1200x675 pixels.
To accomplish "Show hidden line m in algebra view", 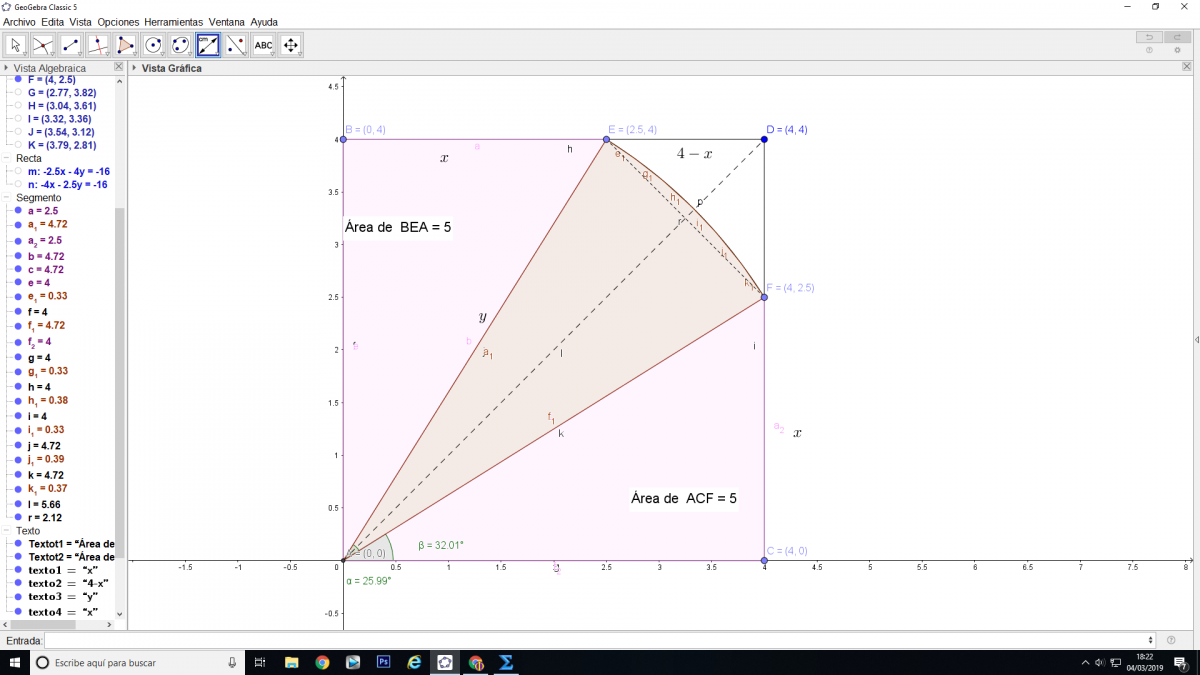I will pyautogui.click(x=18, y=171).
